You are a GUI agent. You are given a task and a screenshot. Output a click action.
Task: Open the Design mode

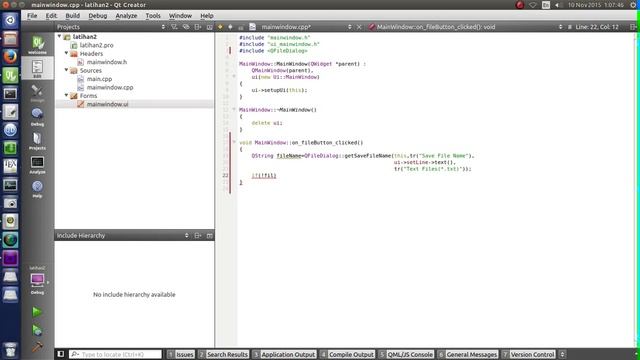pyautogui.click(x=37, y=93)
